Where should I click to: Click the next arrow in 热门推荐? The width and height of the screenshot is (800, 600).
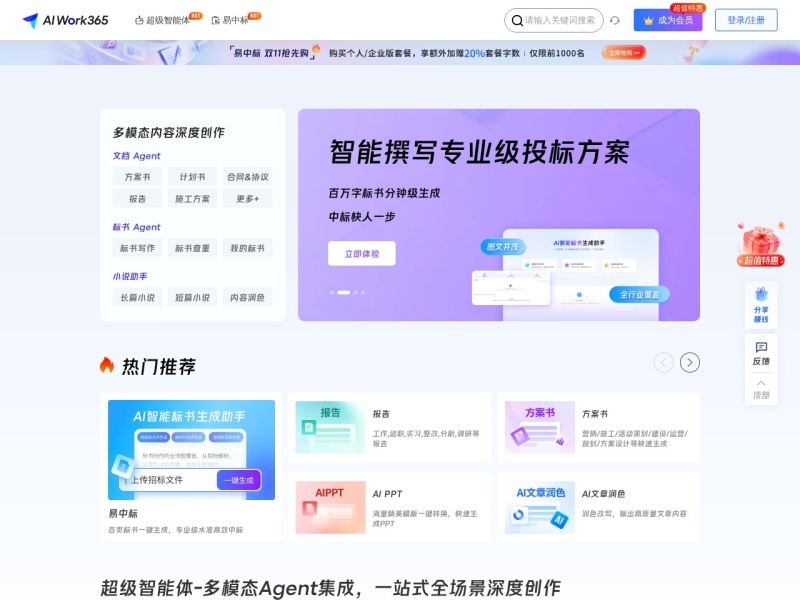[x=690, y=363]
